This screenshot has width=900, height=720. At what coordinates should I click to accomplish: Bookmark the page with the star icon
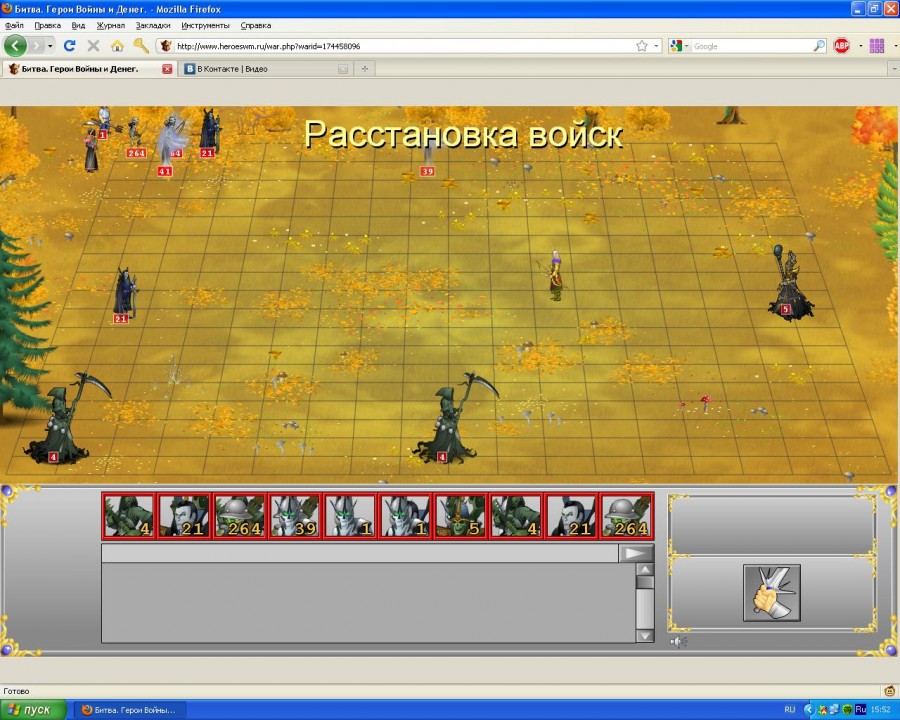click(x=642, y=46)
